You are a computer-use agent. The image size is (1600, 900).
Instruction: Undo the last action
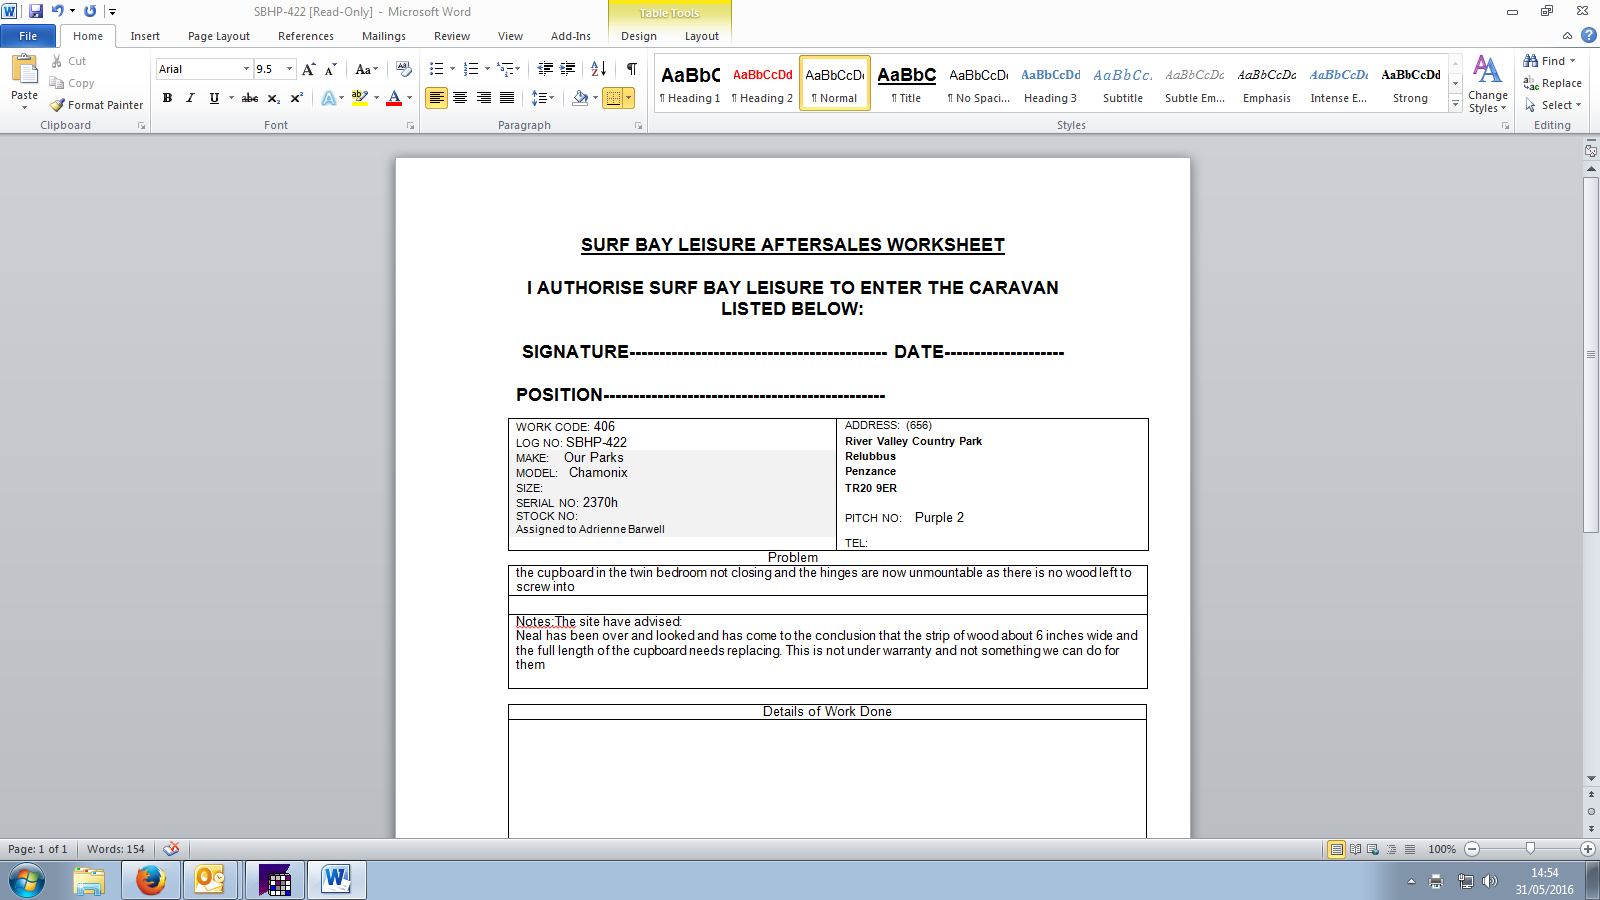pos(57,11)
